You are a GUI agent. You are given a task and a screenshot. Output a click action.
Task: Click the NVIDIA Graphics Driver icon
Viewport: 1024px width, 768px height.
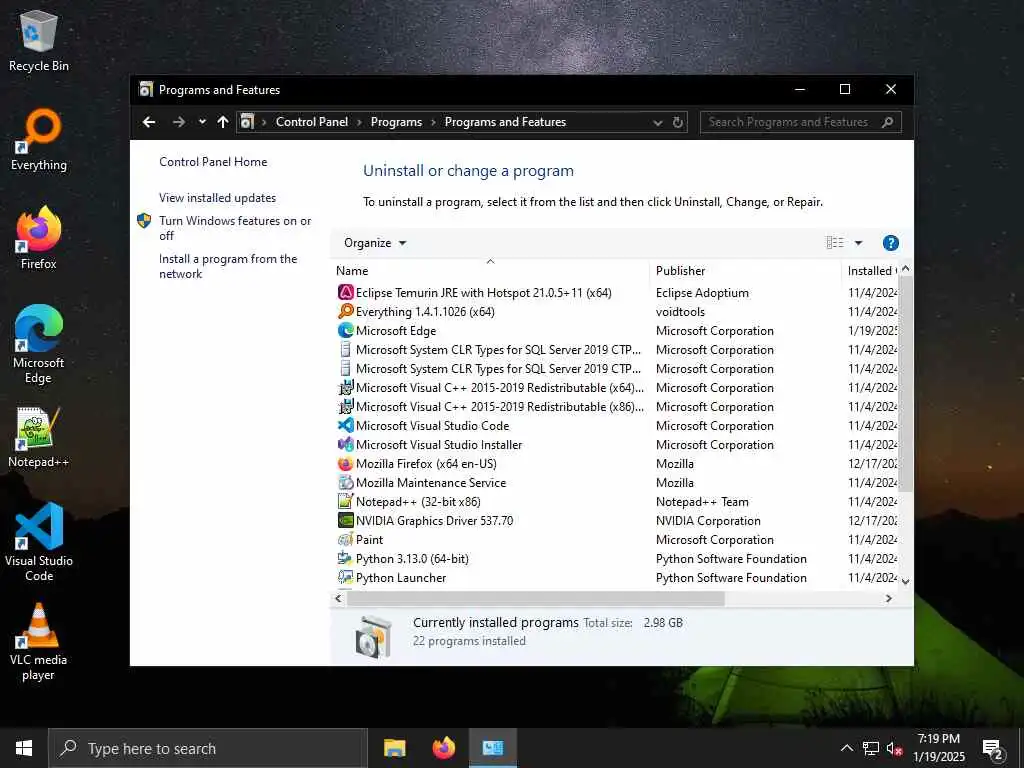345,520
